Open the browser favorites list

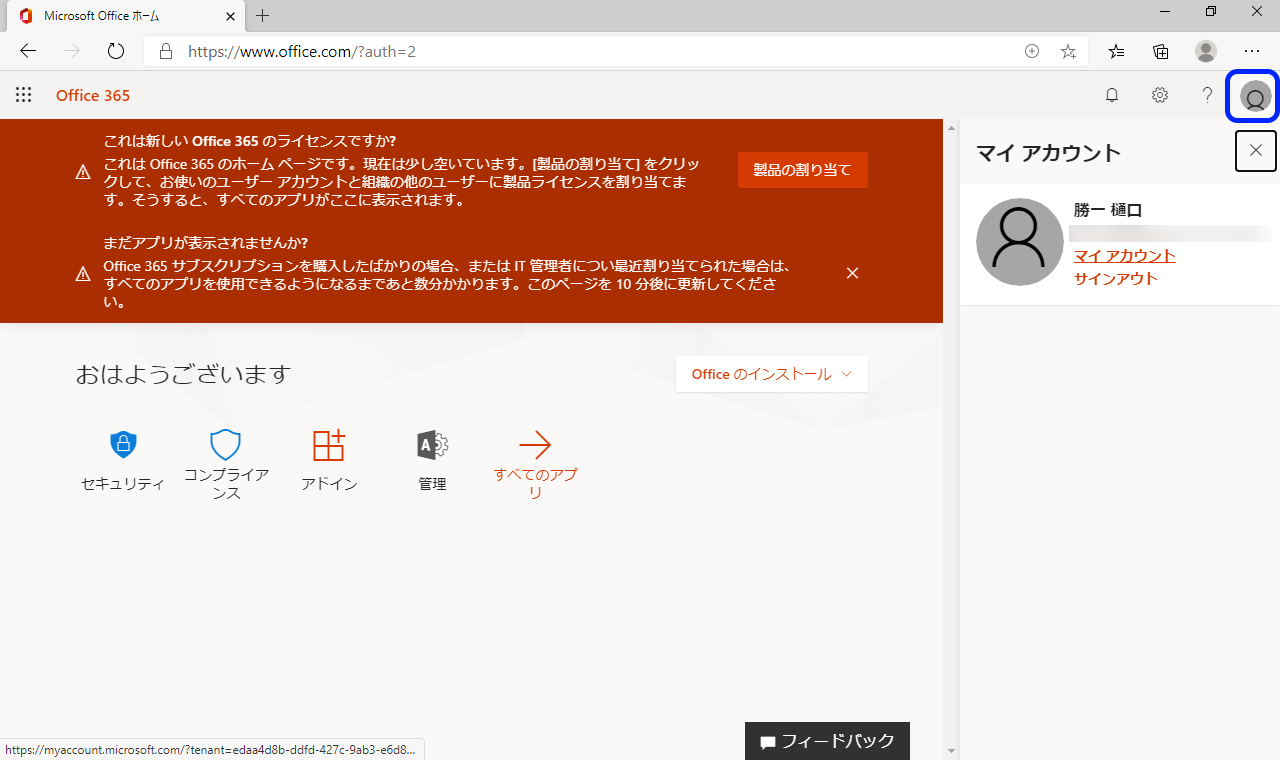1116,51
